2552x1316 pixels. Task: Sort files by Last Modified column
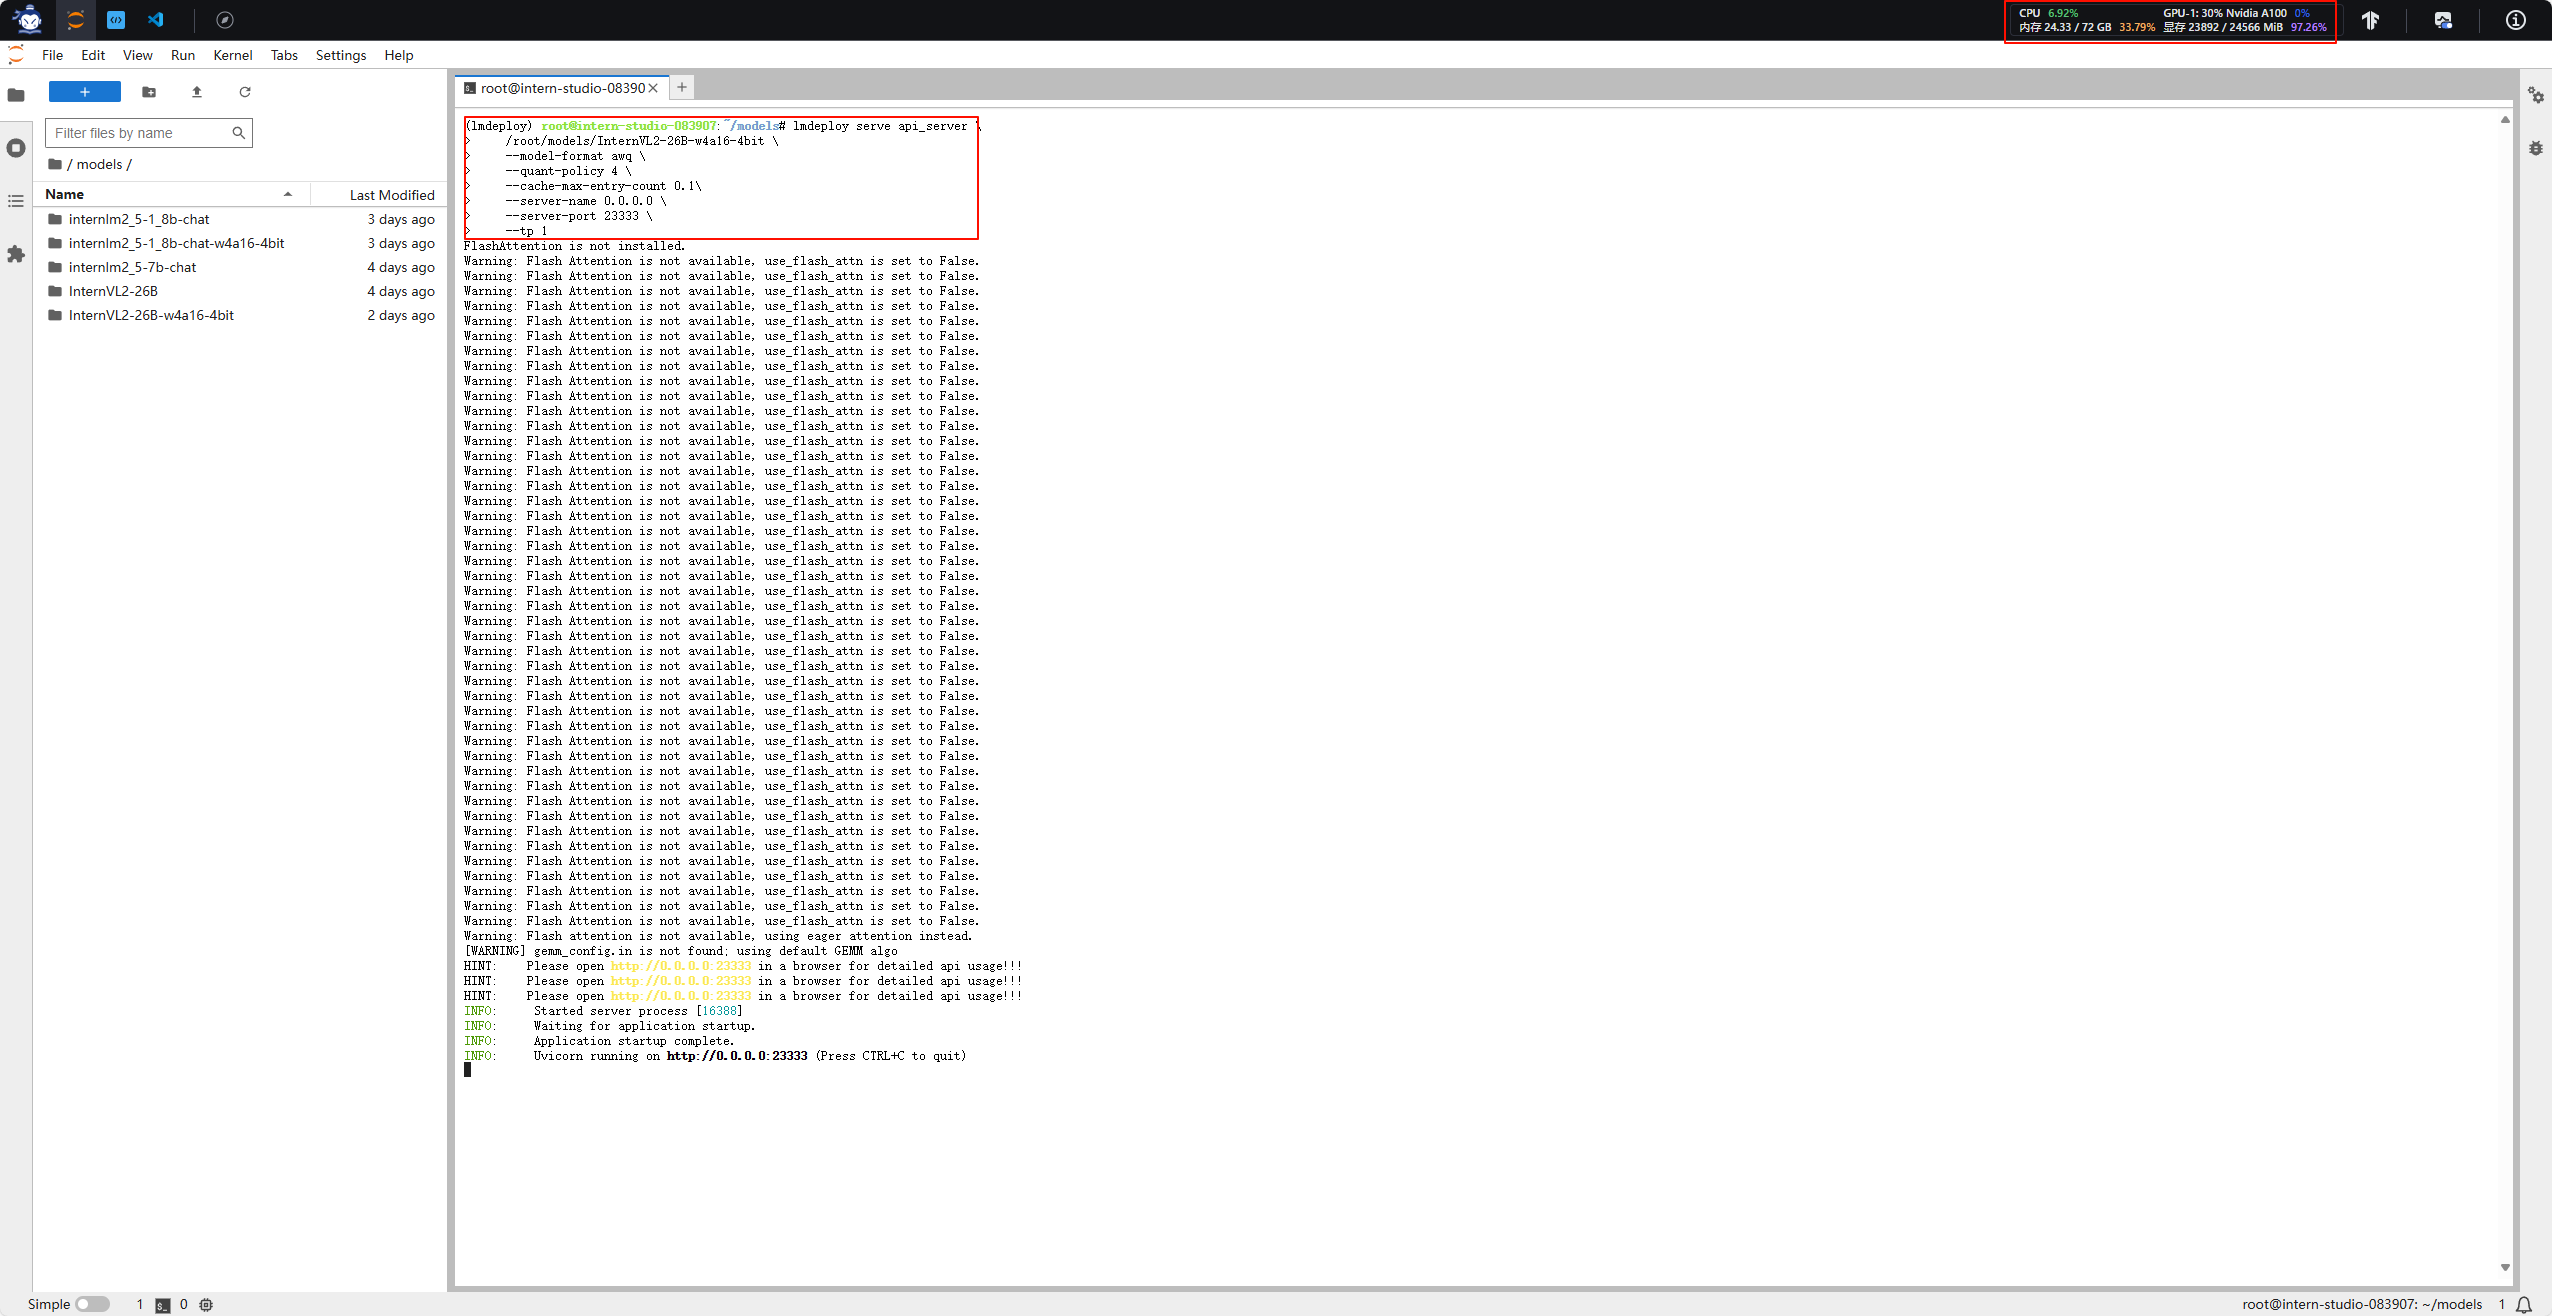(x=391, y=195)
